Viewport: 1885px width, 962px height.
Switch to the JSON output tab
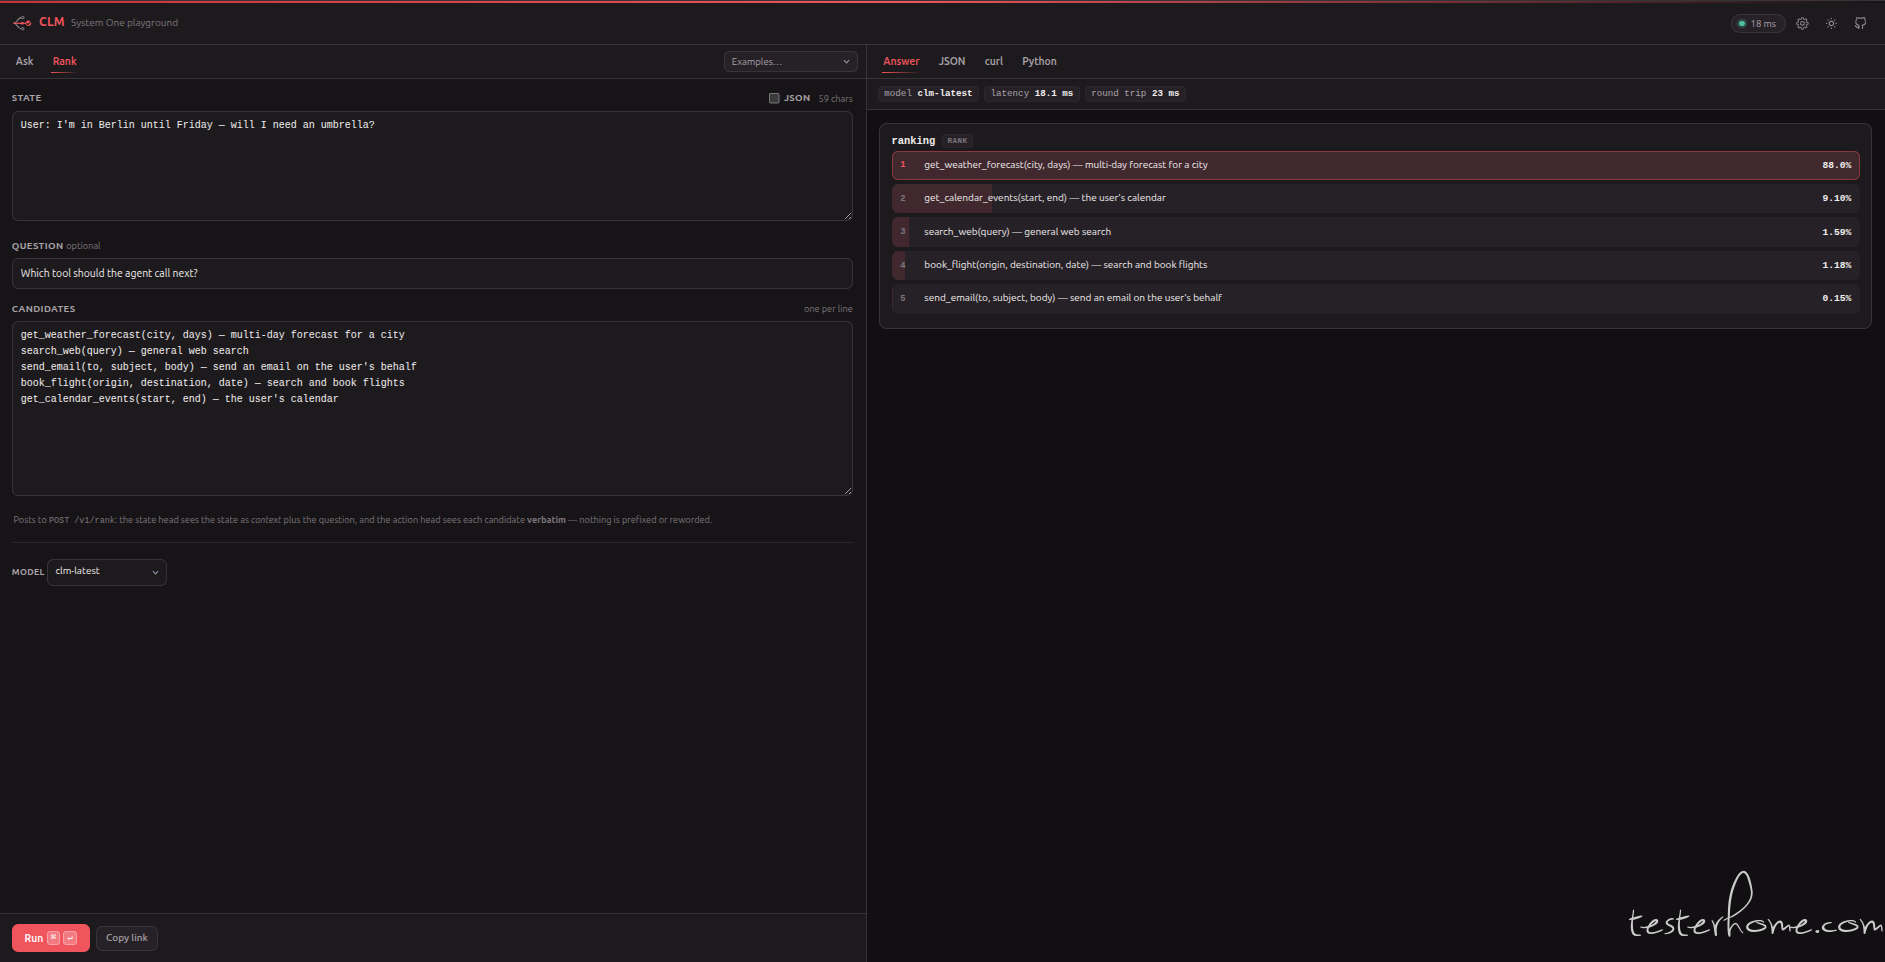point(952,61)
